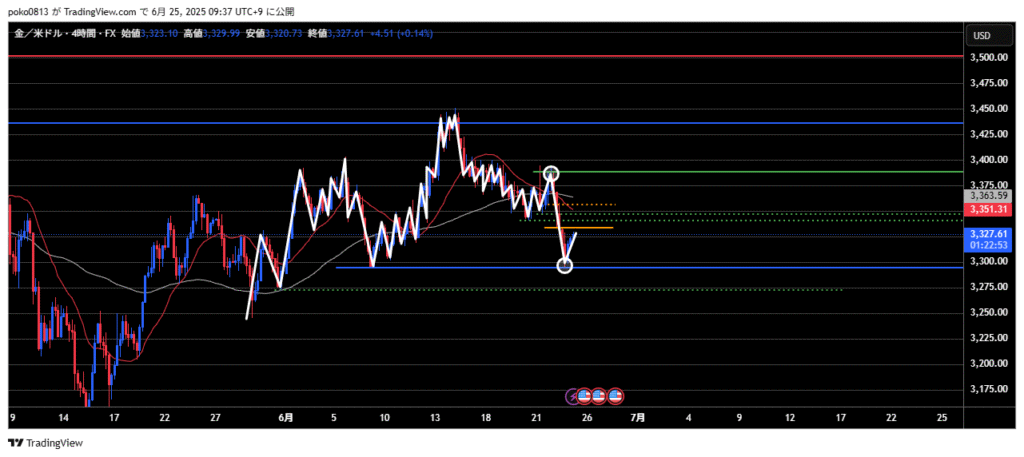Click the TradingView logo in the footer
This screenshot has width=1024, height=457.
pos(46,443)
